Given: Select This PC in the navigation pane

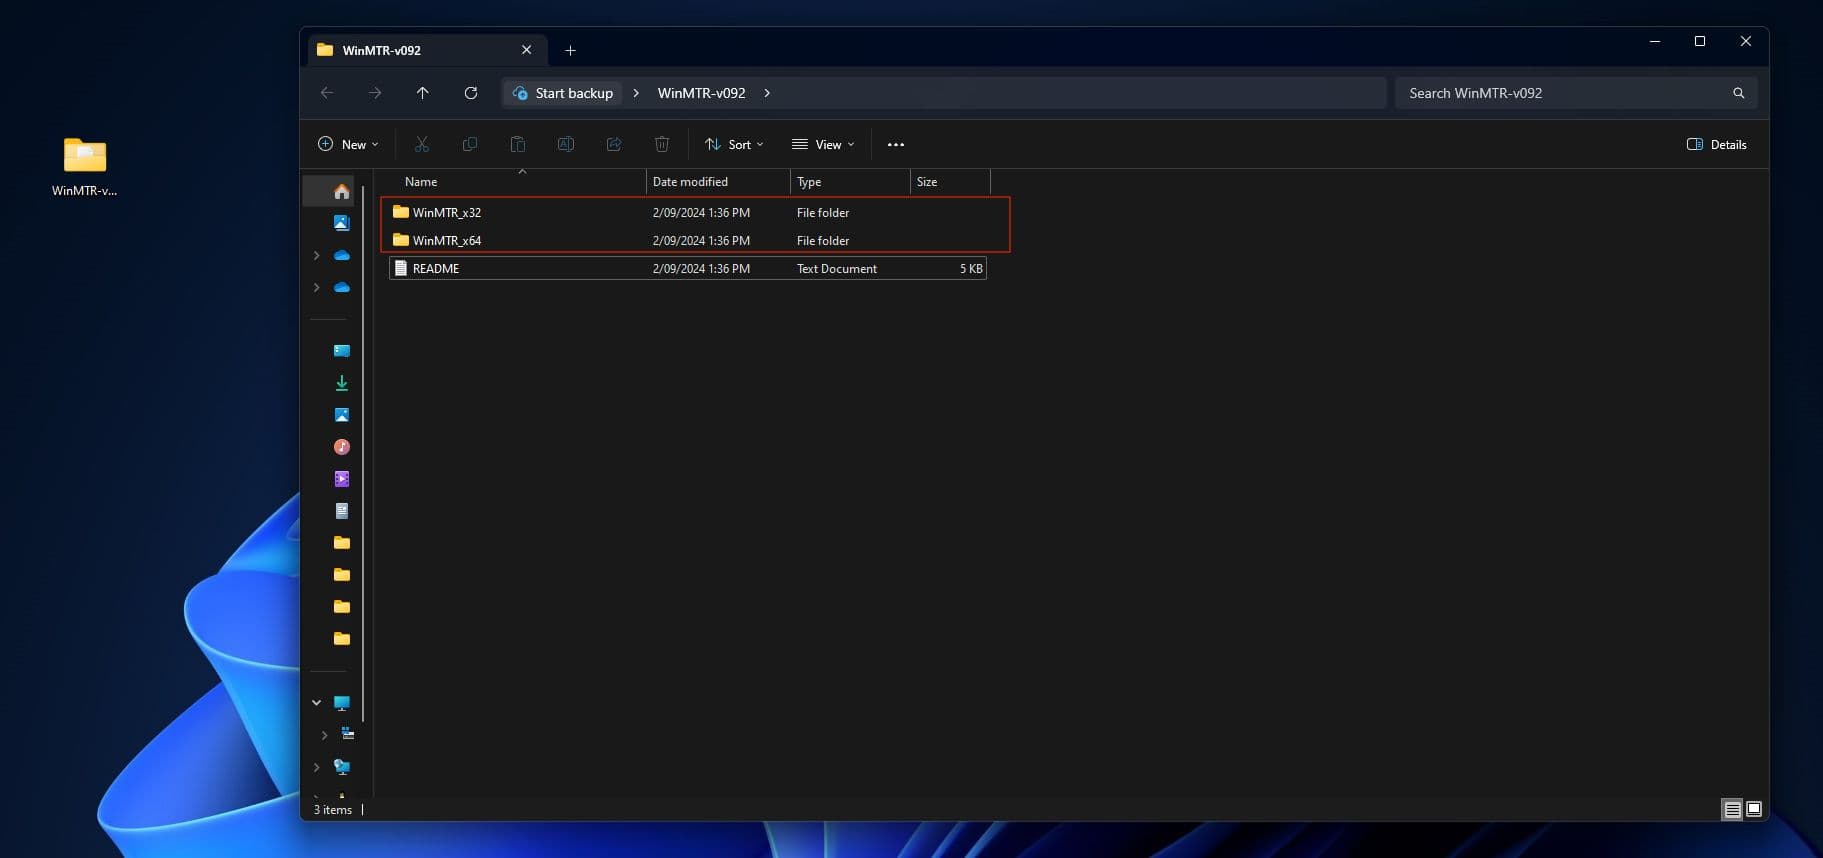Looking at the screenshot, I should 342,703.
